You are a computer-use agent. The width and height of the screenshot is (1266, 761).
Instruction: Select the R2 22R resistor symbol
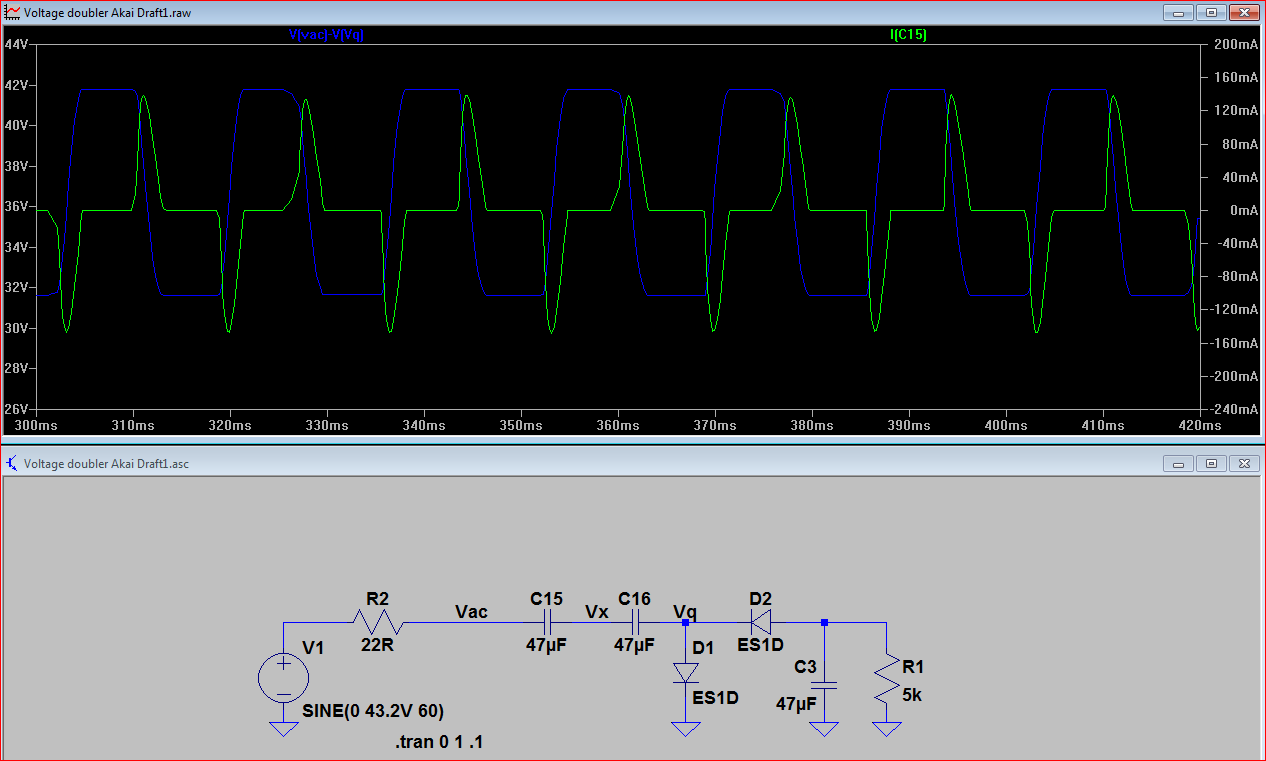[x=379, y=623]
